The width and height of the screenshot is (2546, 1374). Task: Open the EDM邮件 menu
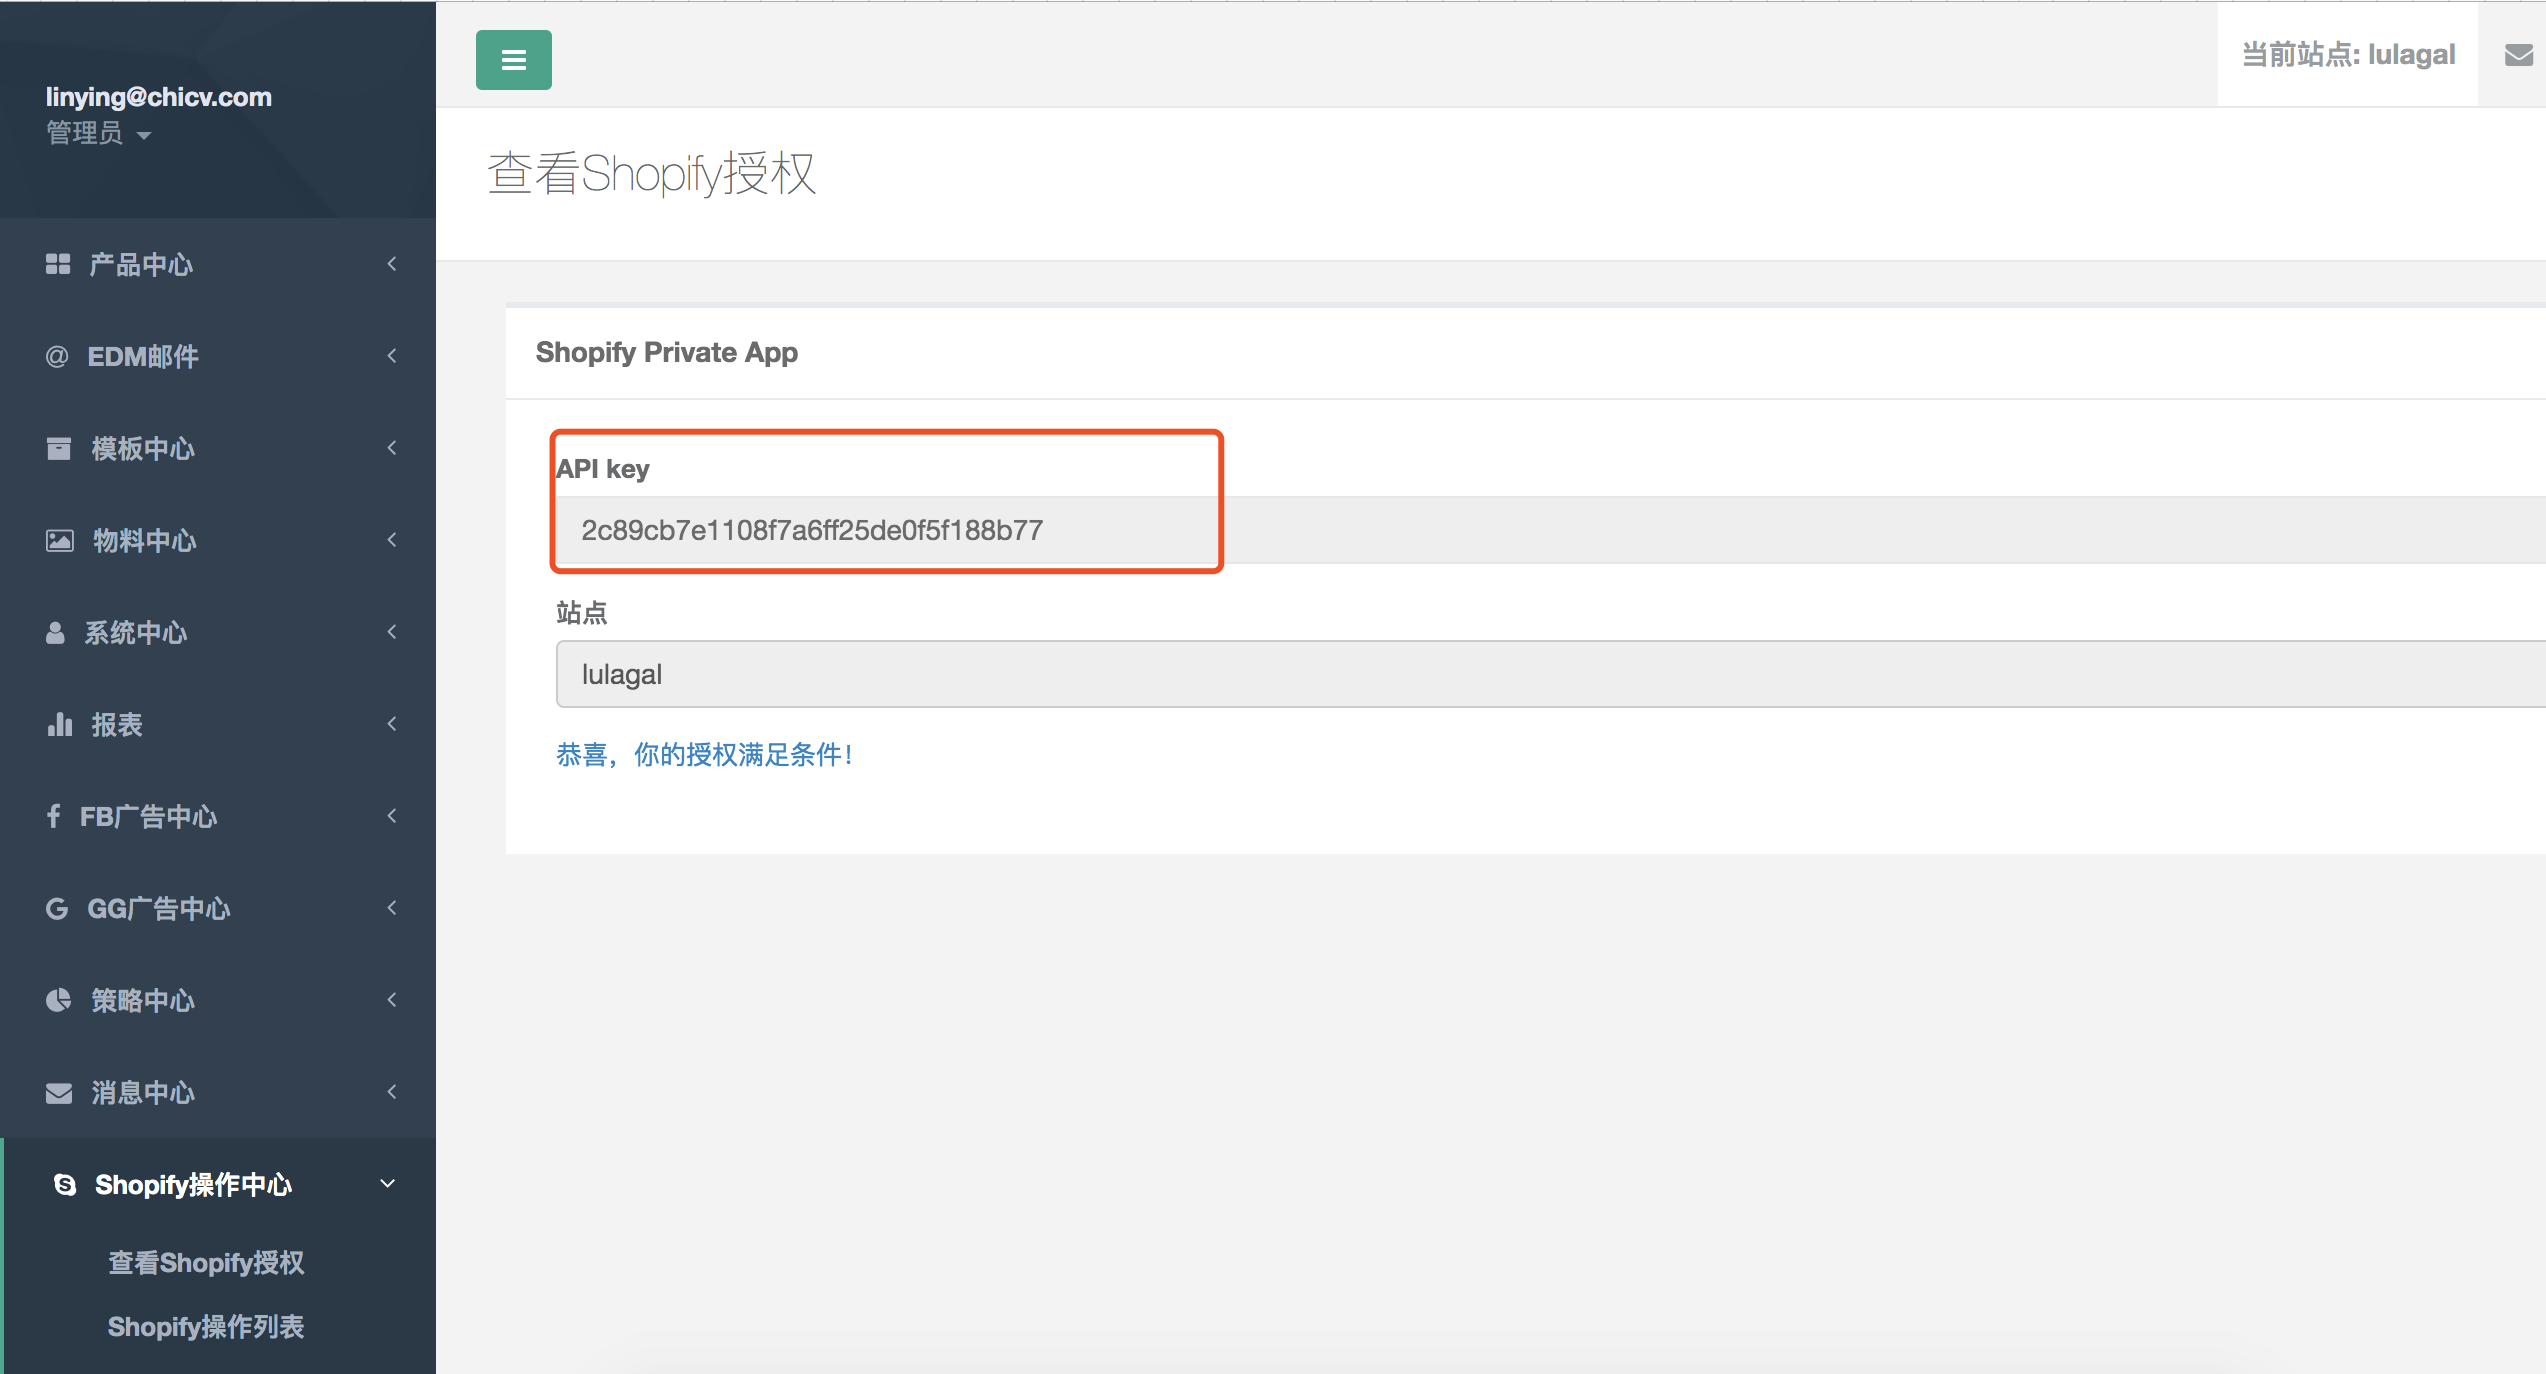click(x=218, y=356)
